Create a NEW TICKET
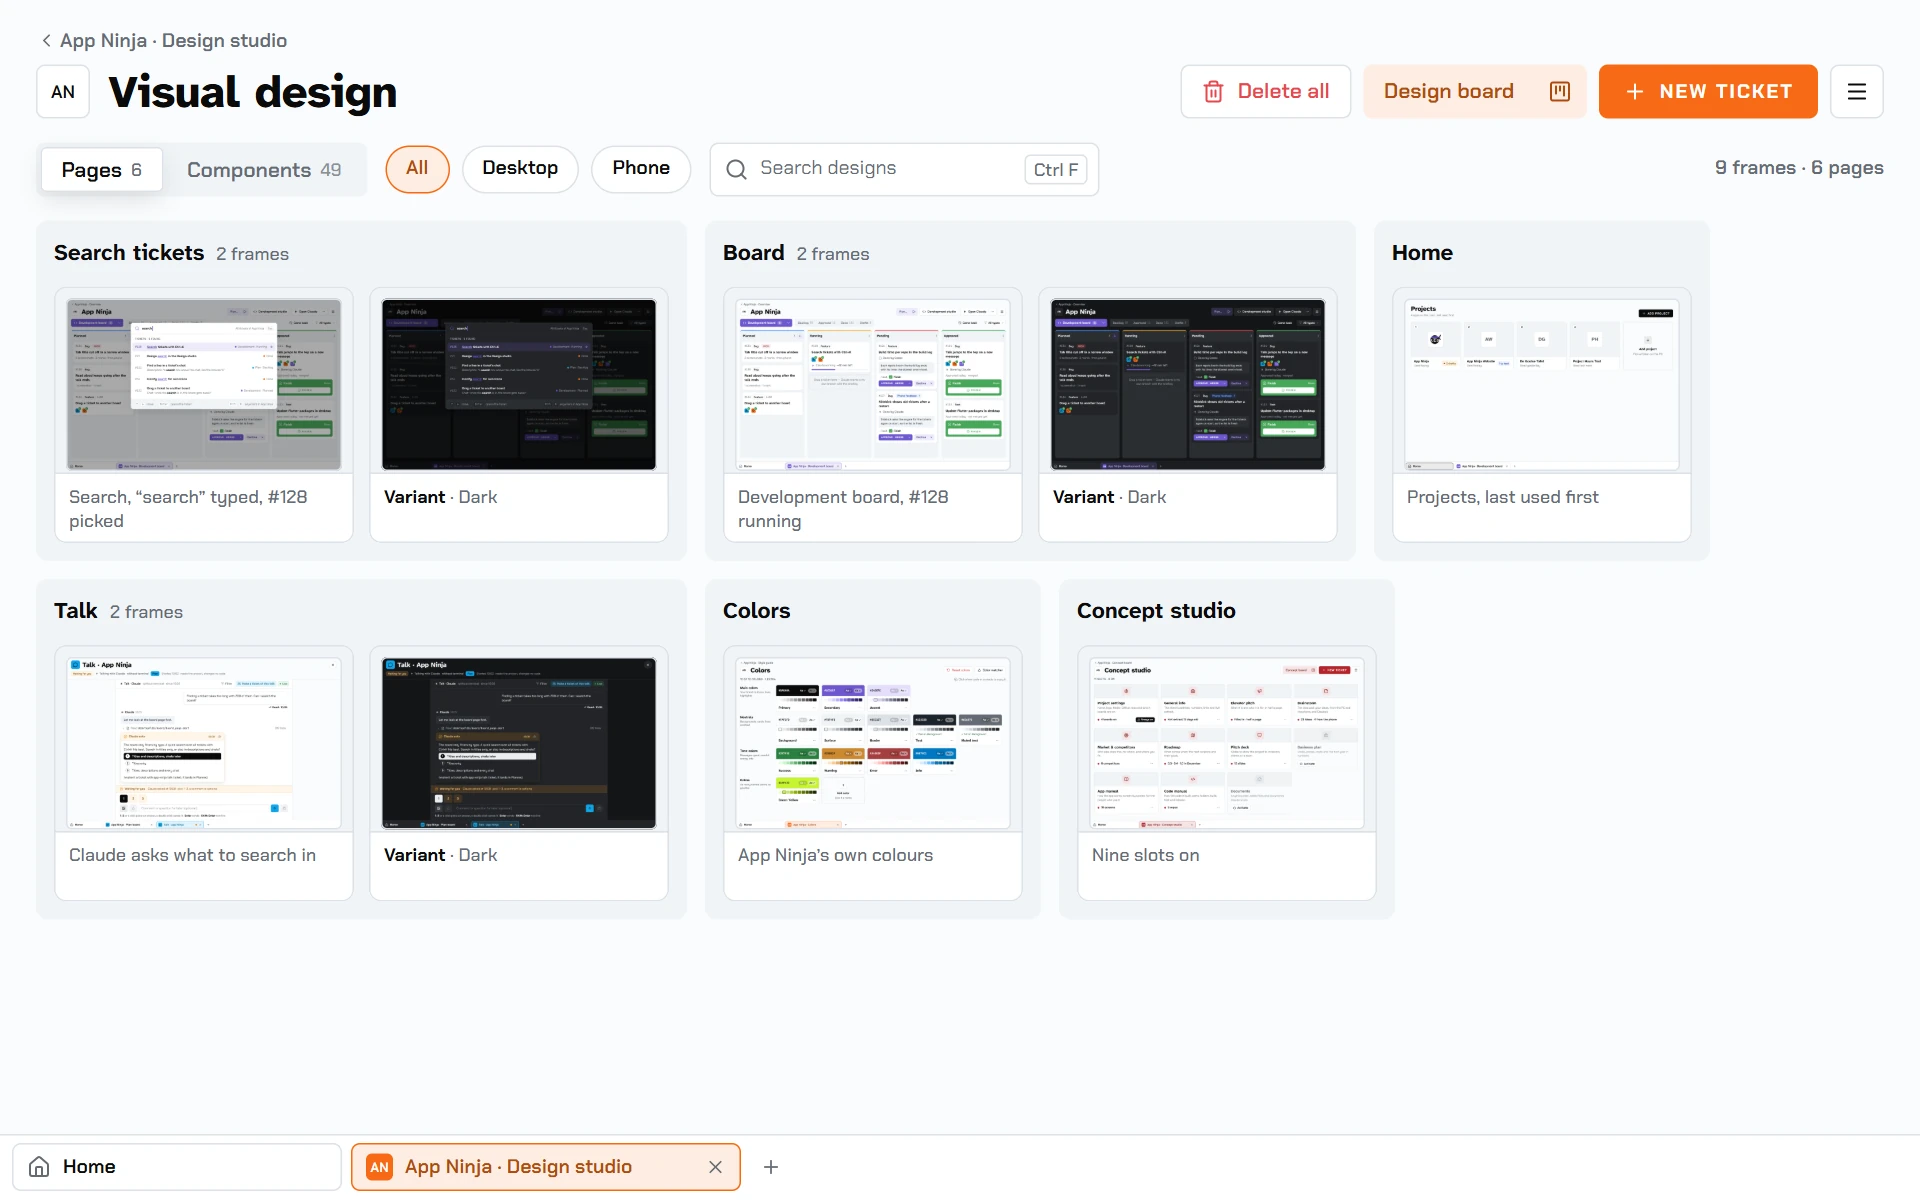 tap(1708, 91)
